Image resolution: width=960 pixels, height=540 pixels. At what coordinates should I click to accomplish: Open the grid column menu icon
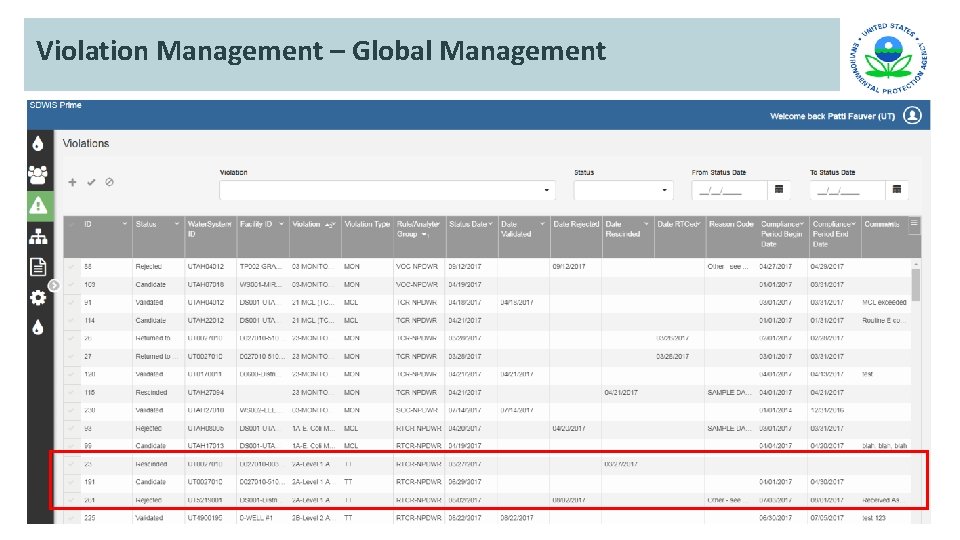tap(914, 223)
